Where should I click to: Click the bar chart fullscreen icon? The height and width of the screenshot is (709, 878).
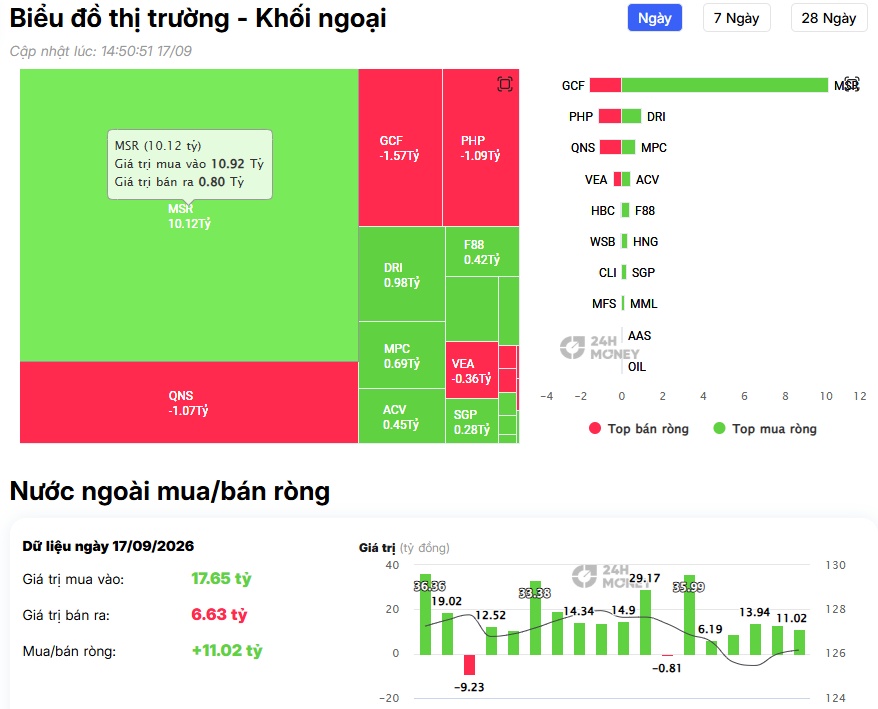pos(852,84)
